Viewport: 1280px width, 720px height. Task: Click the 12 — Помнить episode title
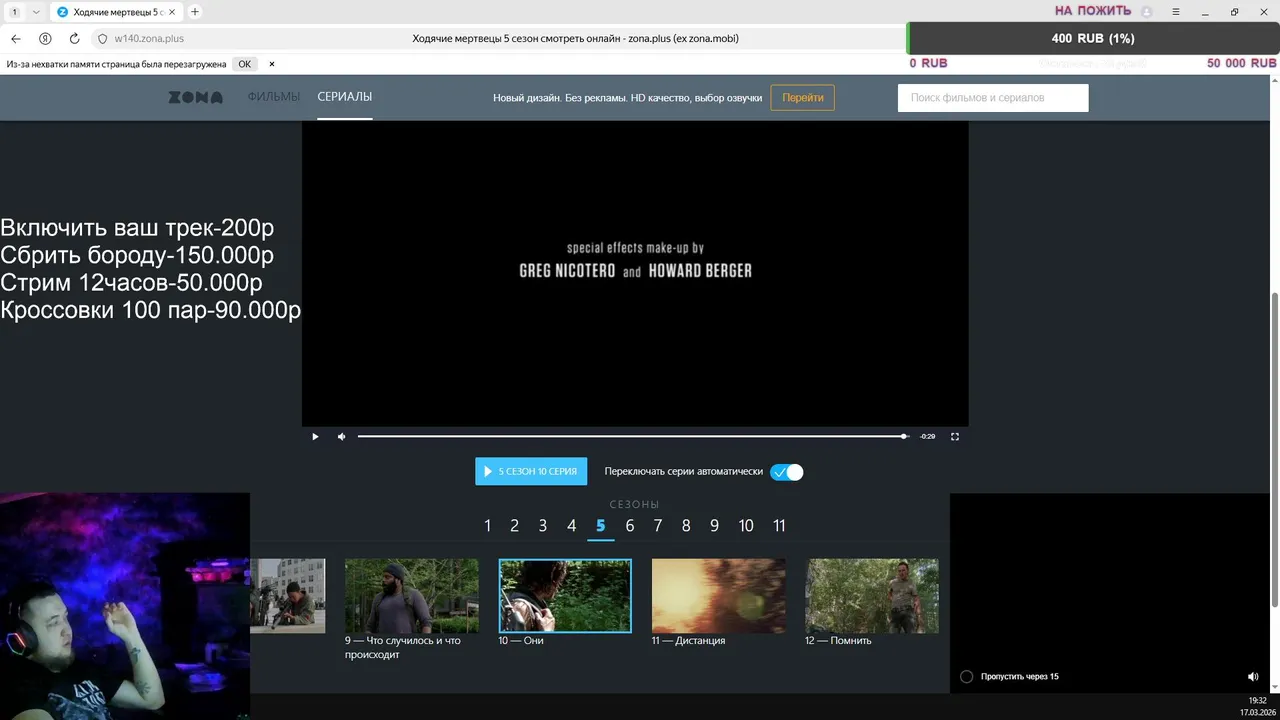(x=838, y=640)
